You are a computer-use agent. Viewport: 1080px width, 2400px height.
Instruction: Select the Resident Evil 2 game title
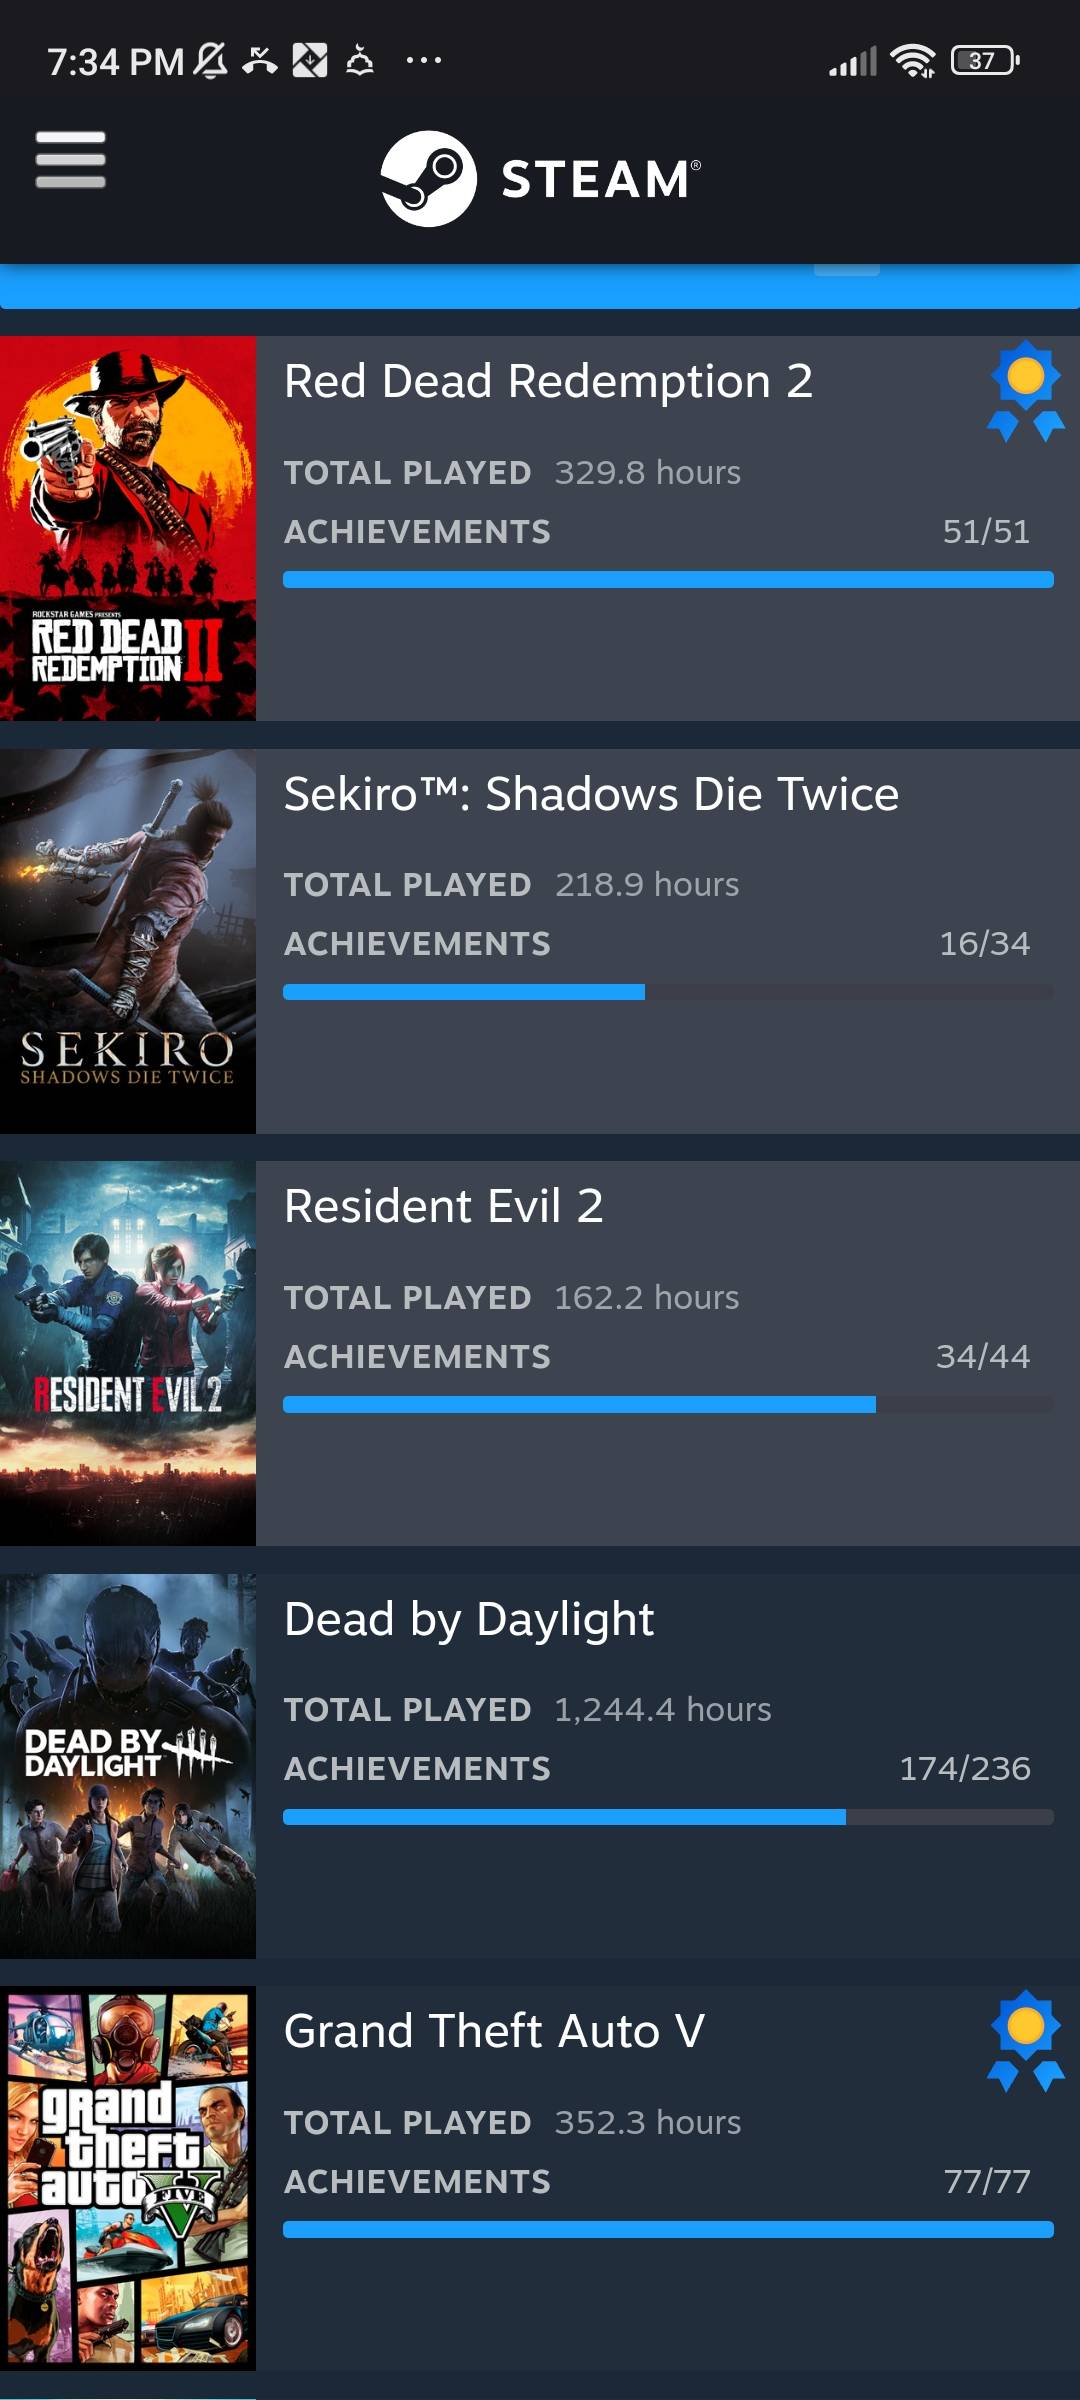tap(443, 1206)
